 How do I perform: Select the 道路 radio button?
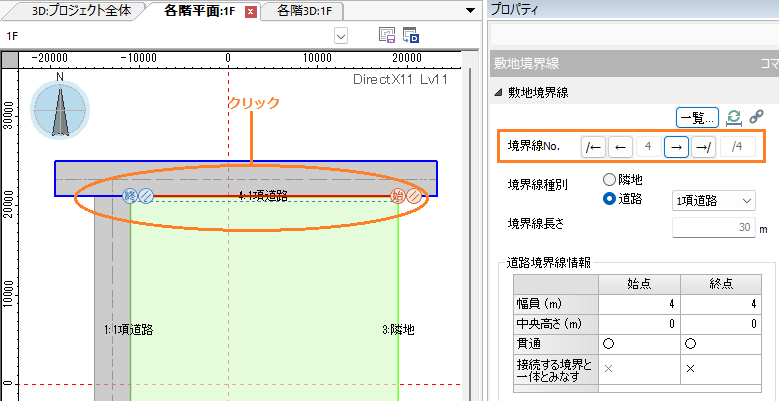(609, 198)
